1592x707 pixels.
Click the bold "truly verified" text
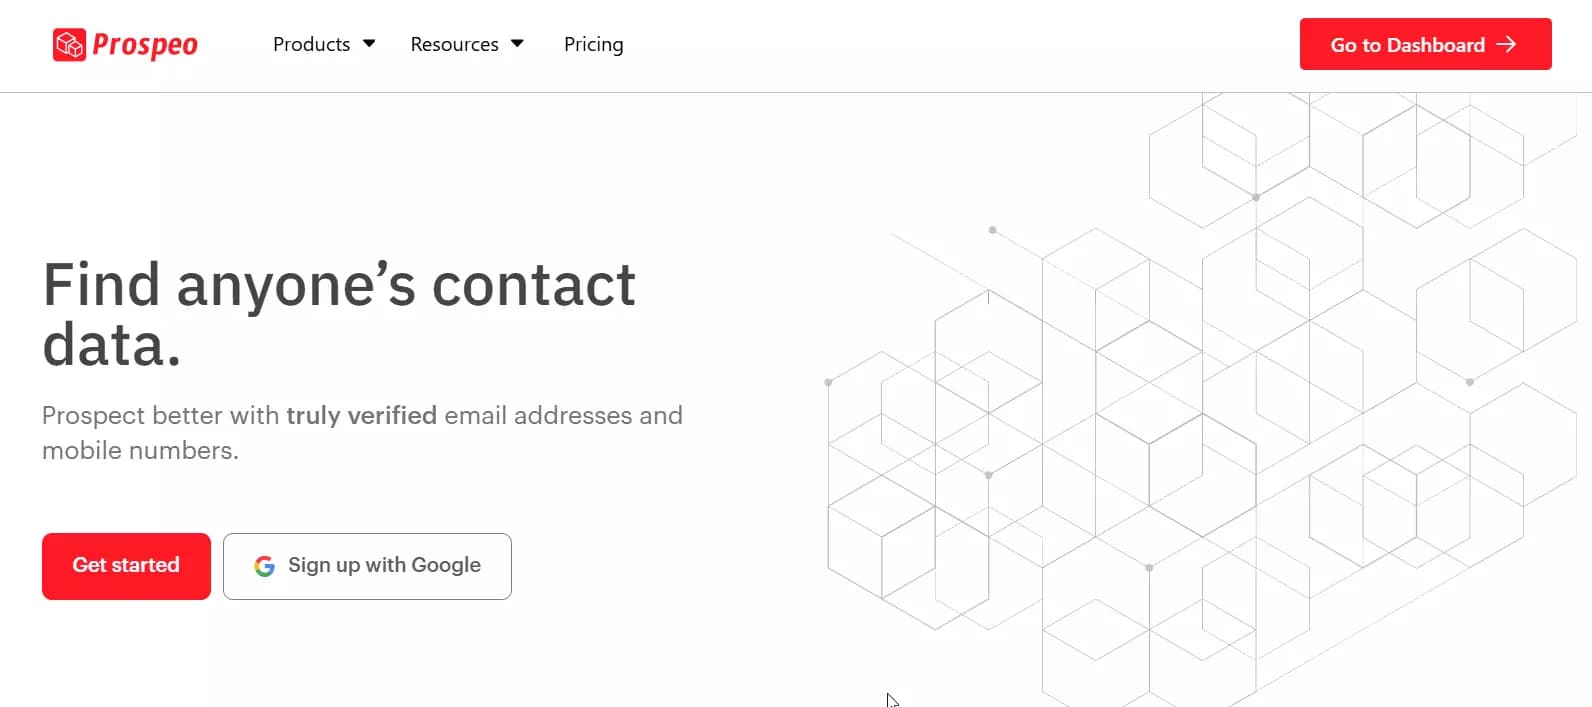point(361,415)
